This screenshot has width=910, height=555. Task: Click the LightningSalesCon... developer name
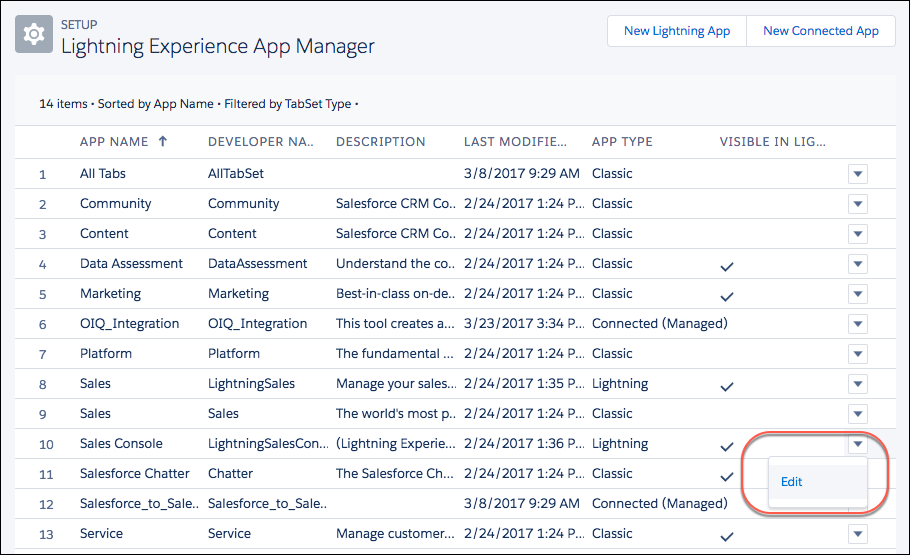pos(268,444)
